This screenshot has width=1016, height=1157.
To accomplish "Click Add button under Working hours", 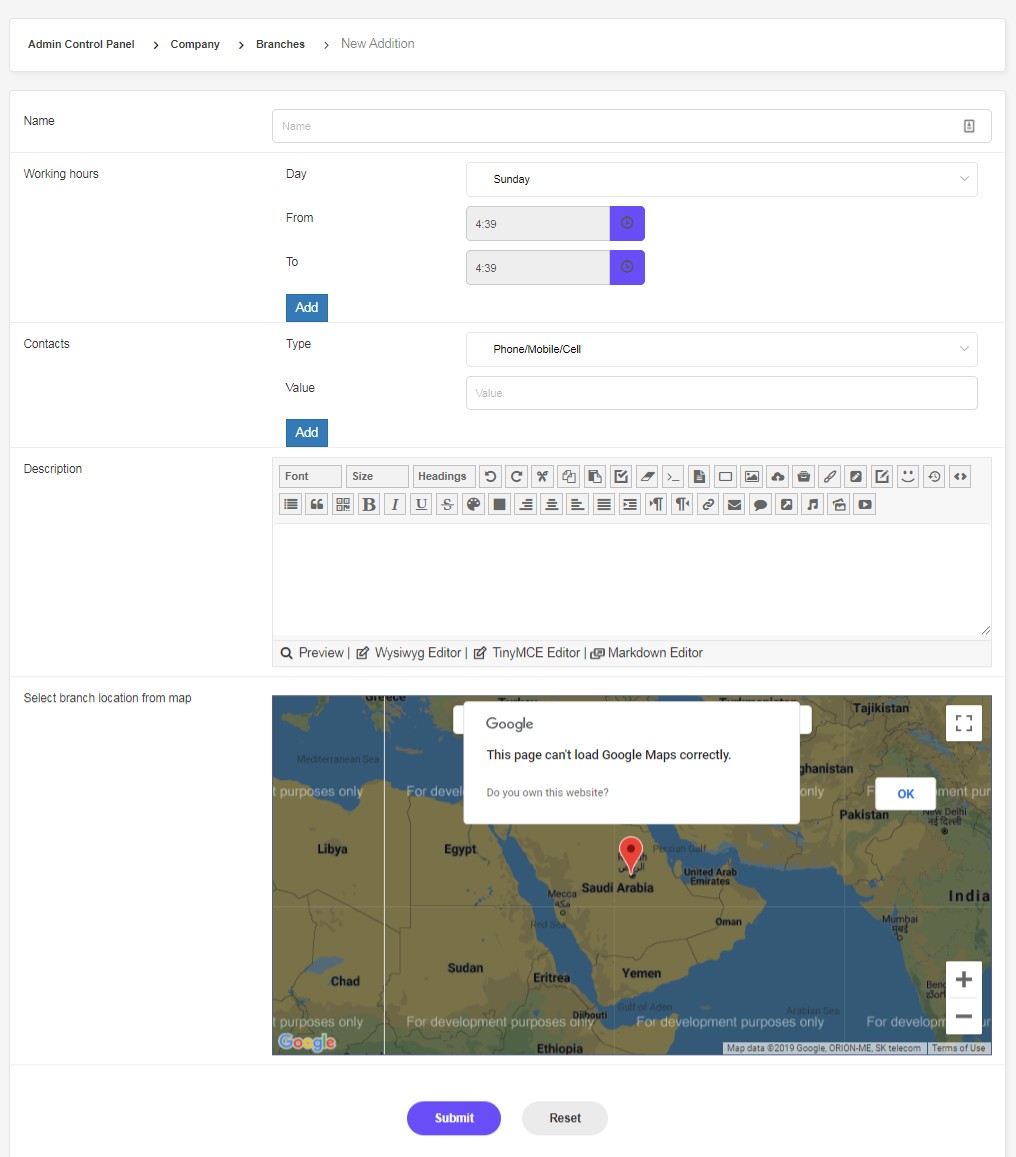I will (x=307, y=308).
